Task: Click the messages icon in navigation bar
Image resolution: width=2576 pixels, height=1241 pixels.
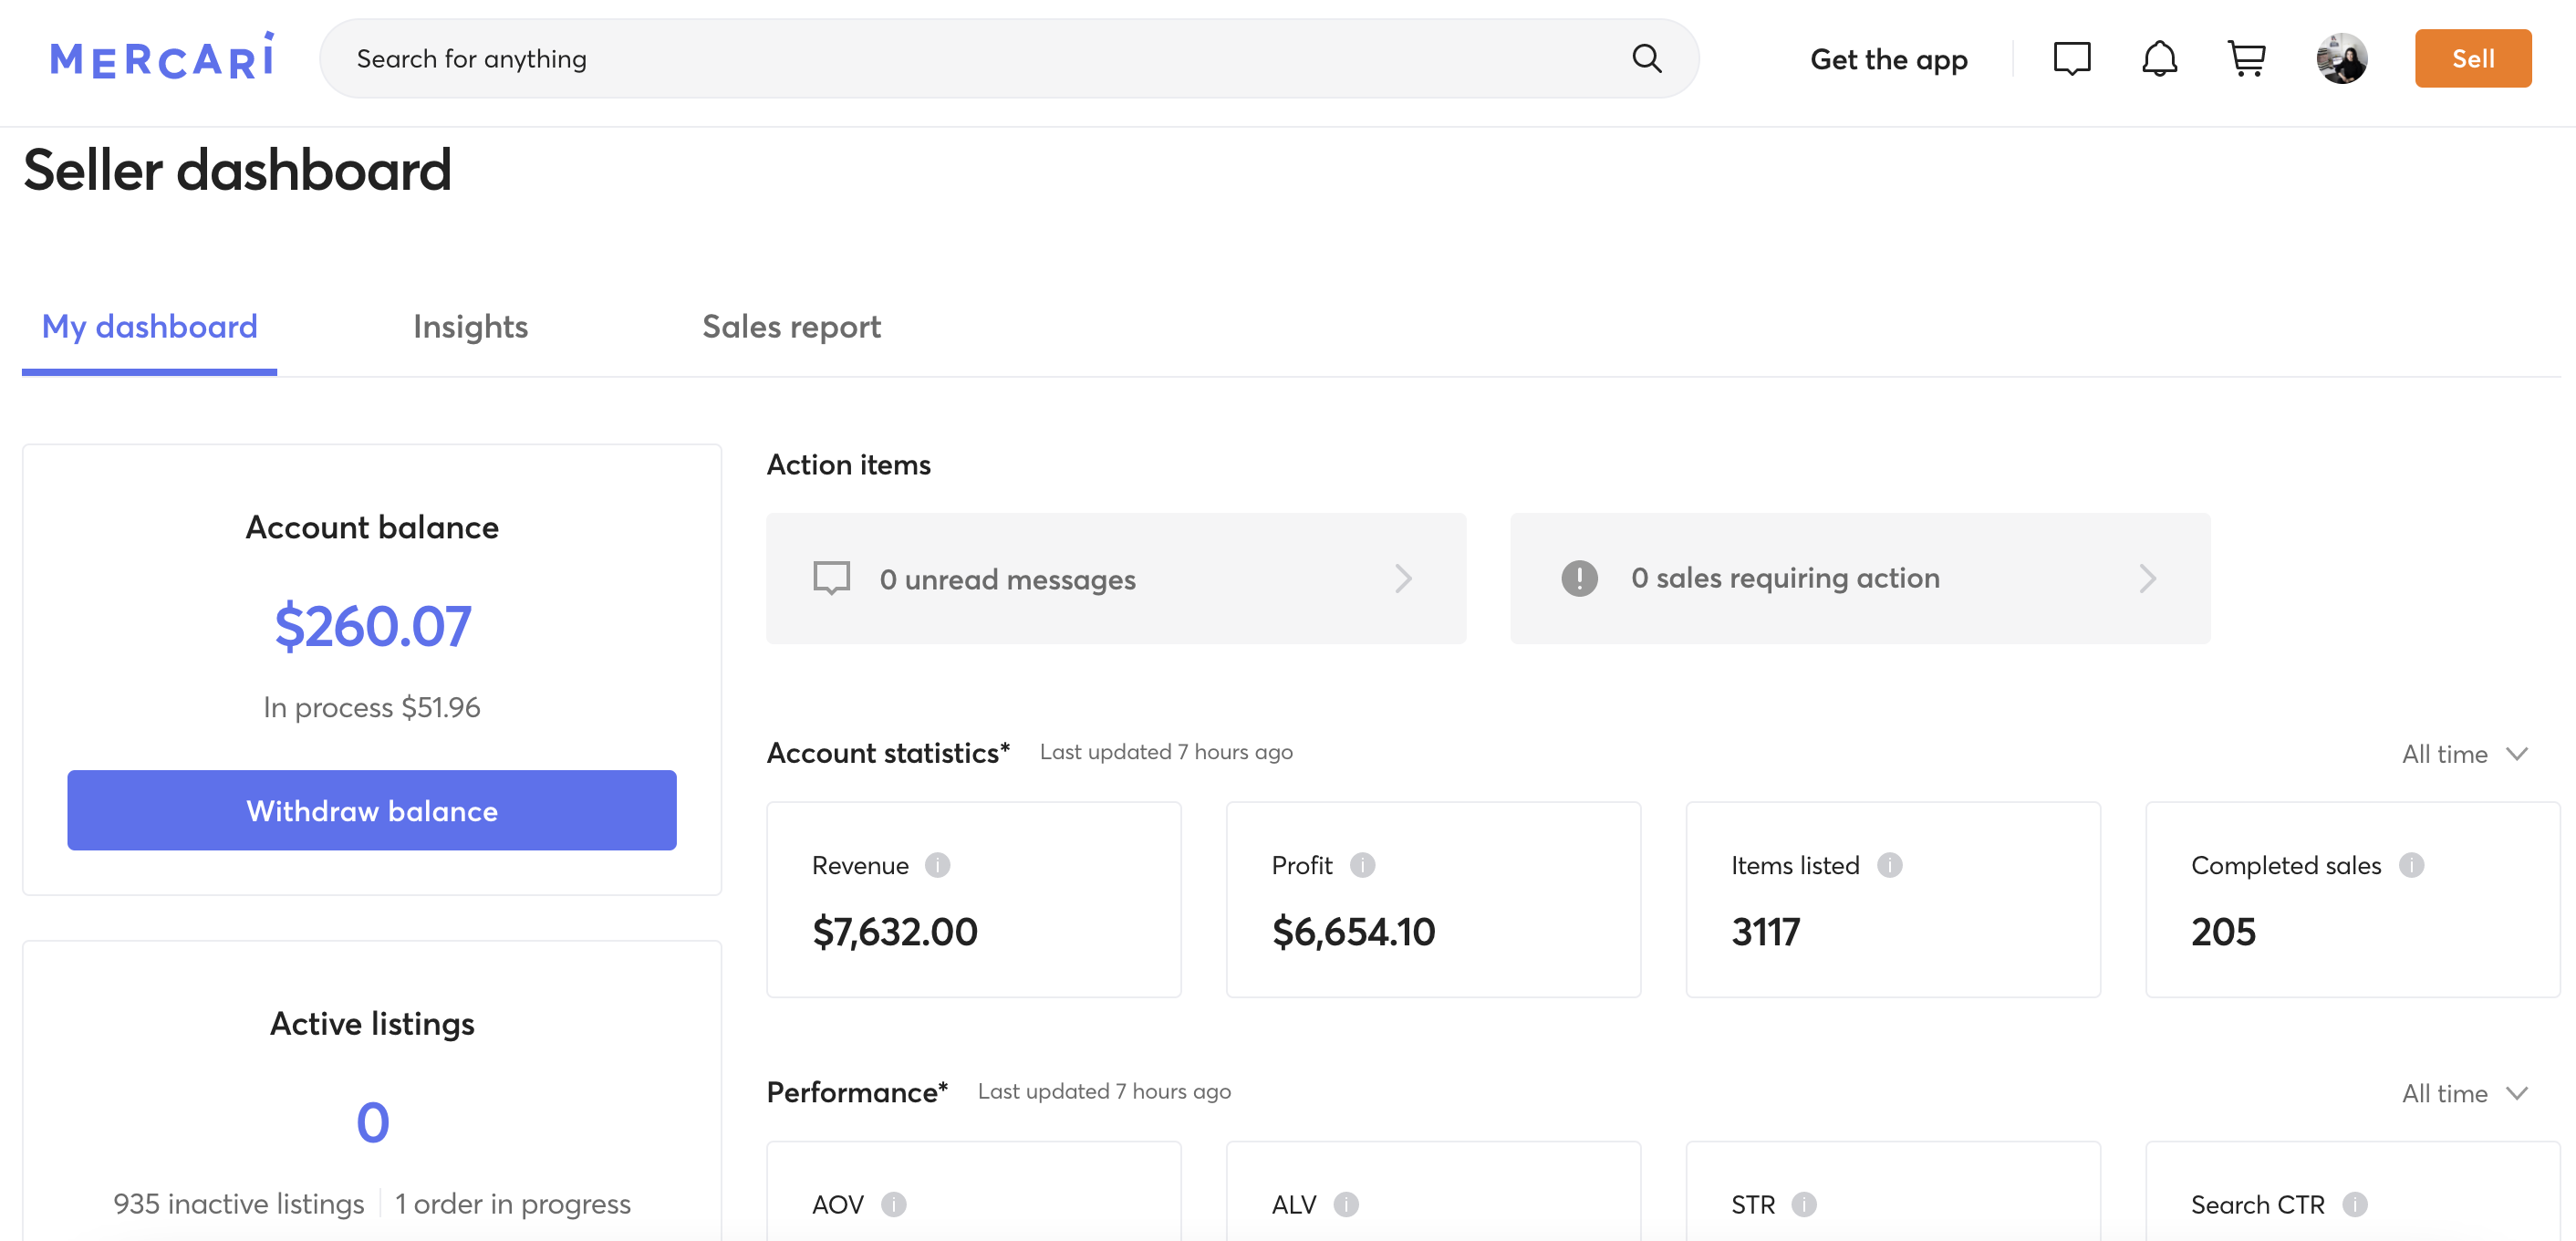Action: [x=2073, y=56]
